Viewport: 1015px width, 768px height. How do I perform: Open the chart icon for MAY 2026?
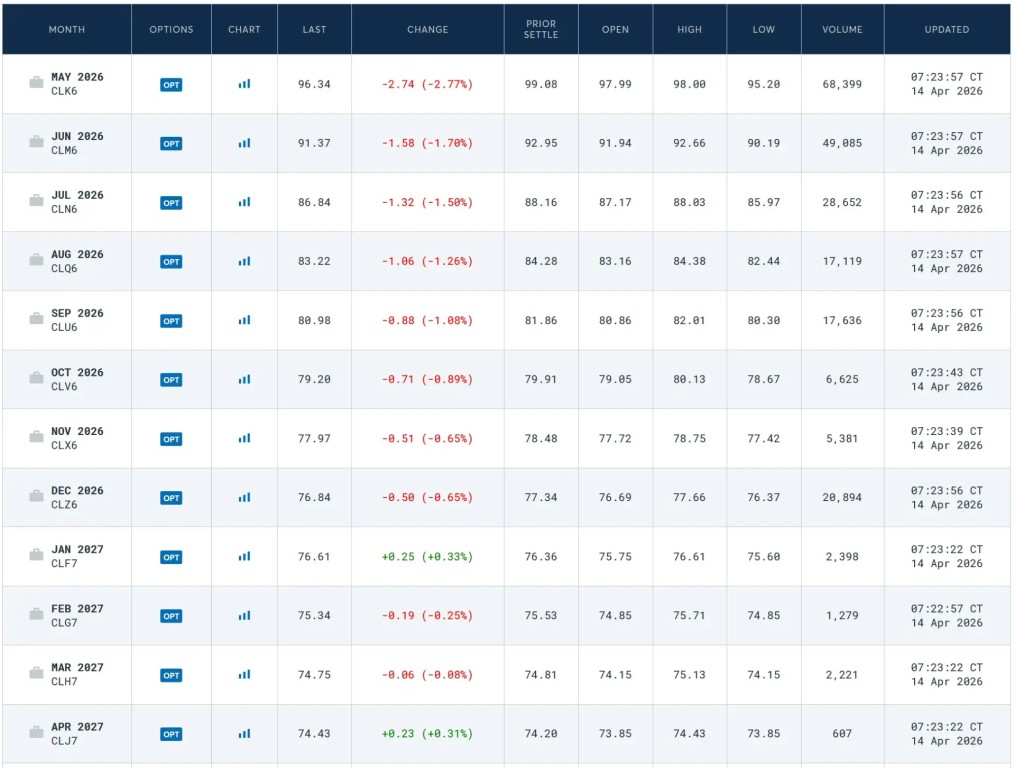click(244, 84)
